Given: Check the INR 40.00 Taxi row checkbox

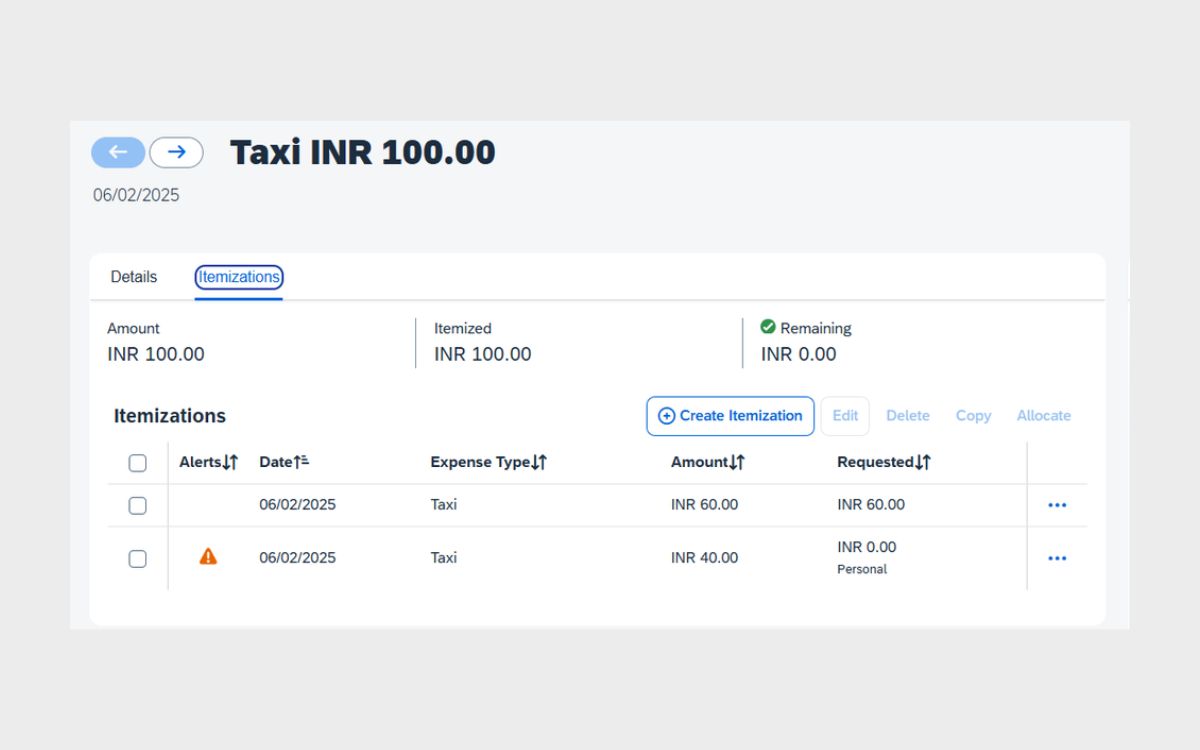Looking at the screenshot, I should click(x=138, y=559).
